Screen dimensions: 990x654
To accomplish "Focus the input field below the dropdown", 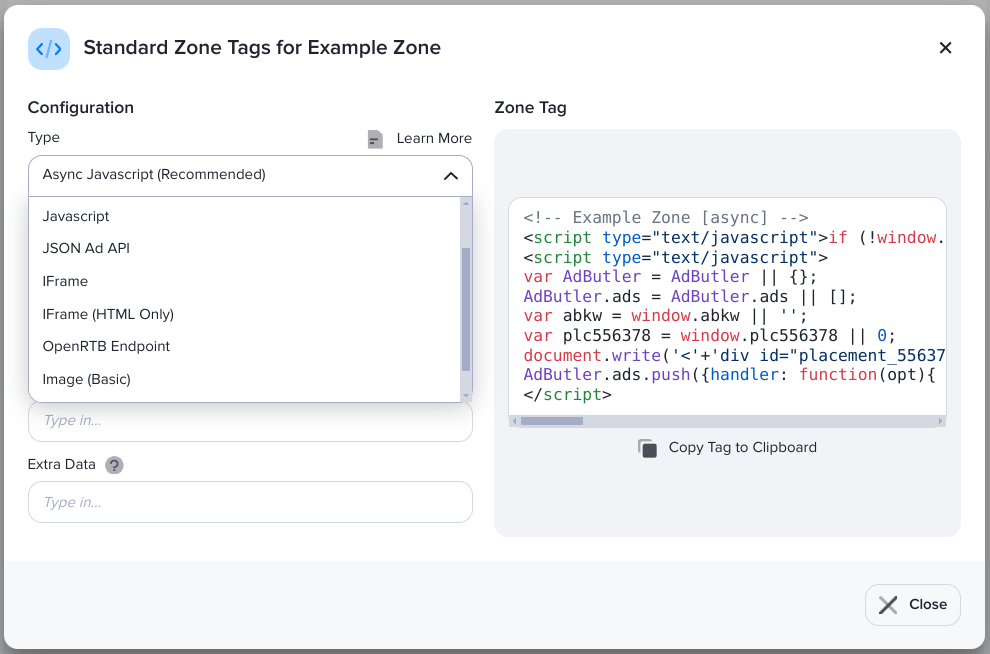I will [x=250, y=421].
